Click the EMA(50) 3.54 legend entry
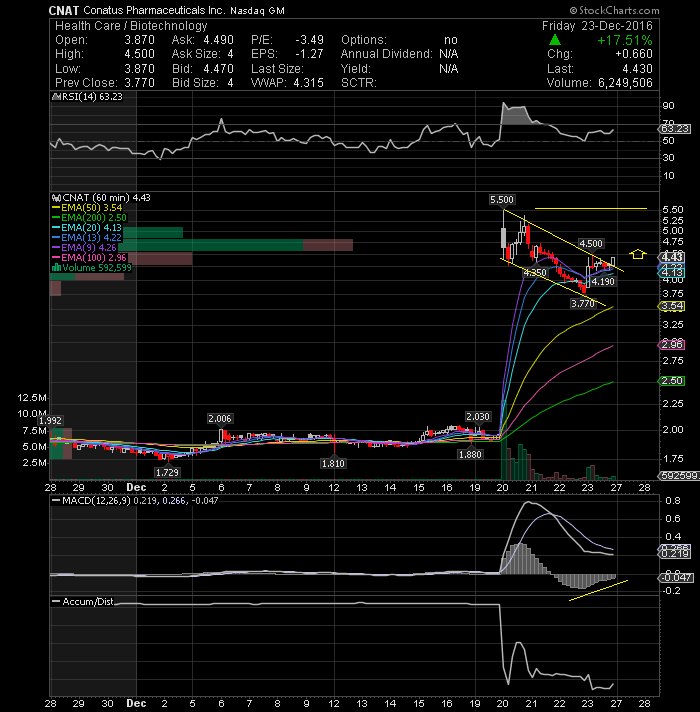Image resolution: width=700 pixels, height=712 pixels. point(88,208)
